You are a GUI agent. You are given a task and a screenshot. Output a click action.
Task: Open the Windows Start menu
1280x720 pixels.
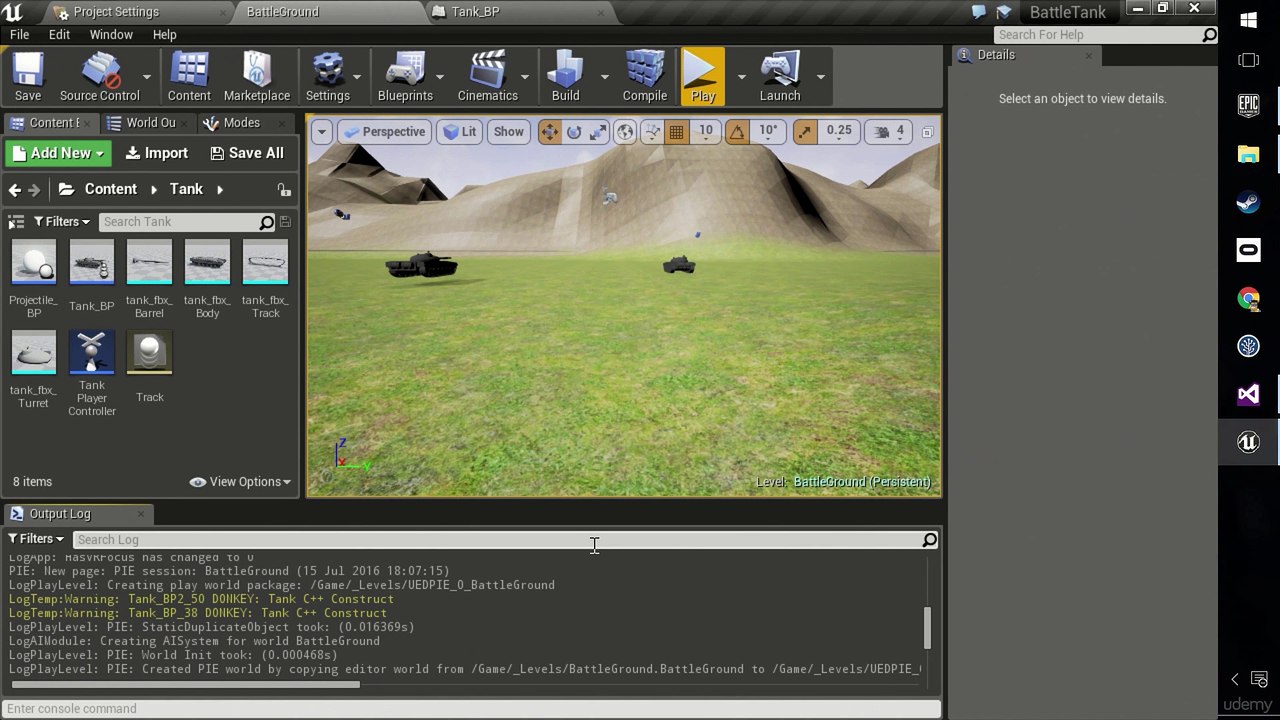[x=1249, y=20]
